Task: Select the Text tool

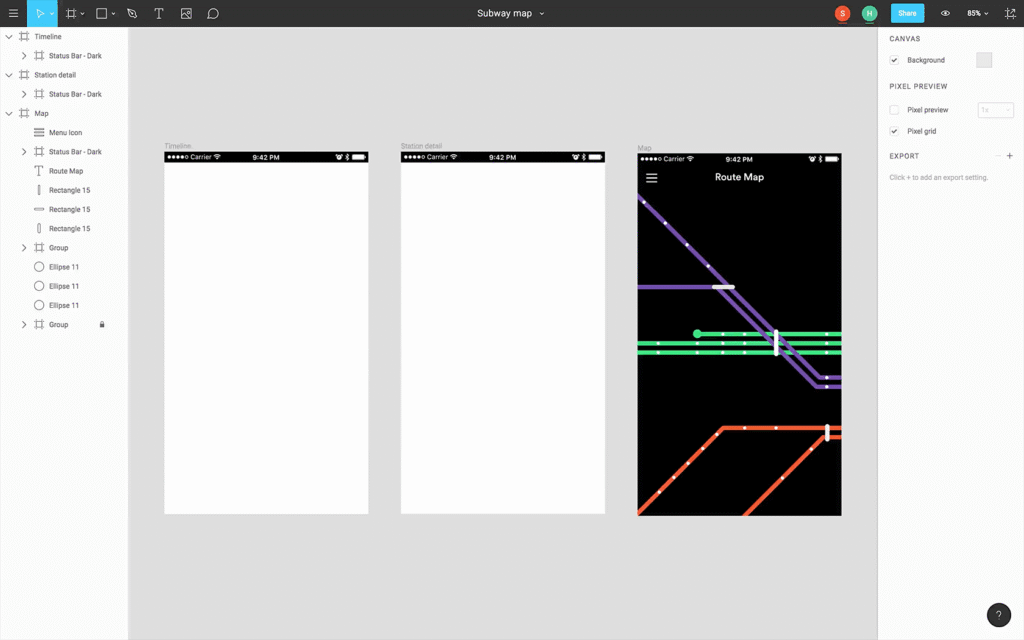Action: (x=158, y=13)
